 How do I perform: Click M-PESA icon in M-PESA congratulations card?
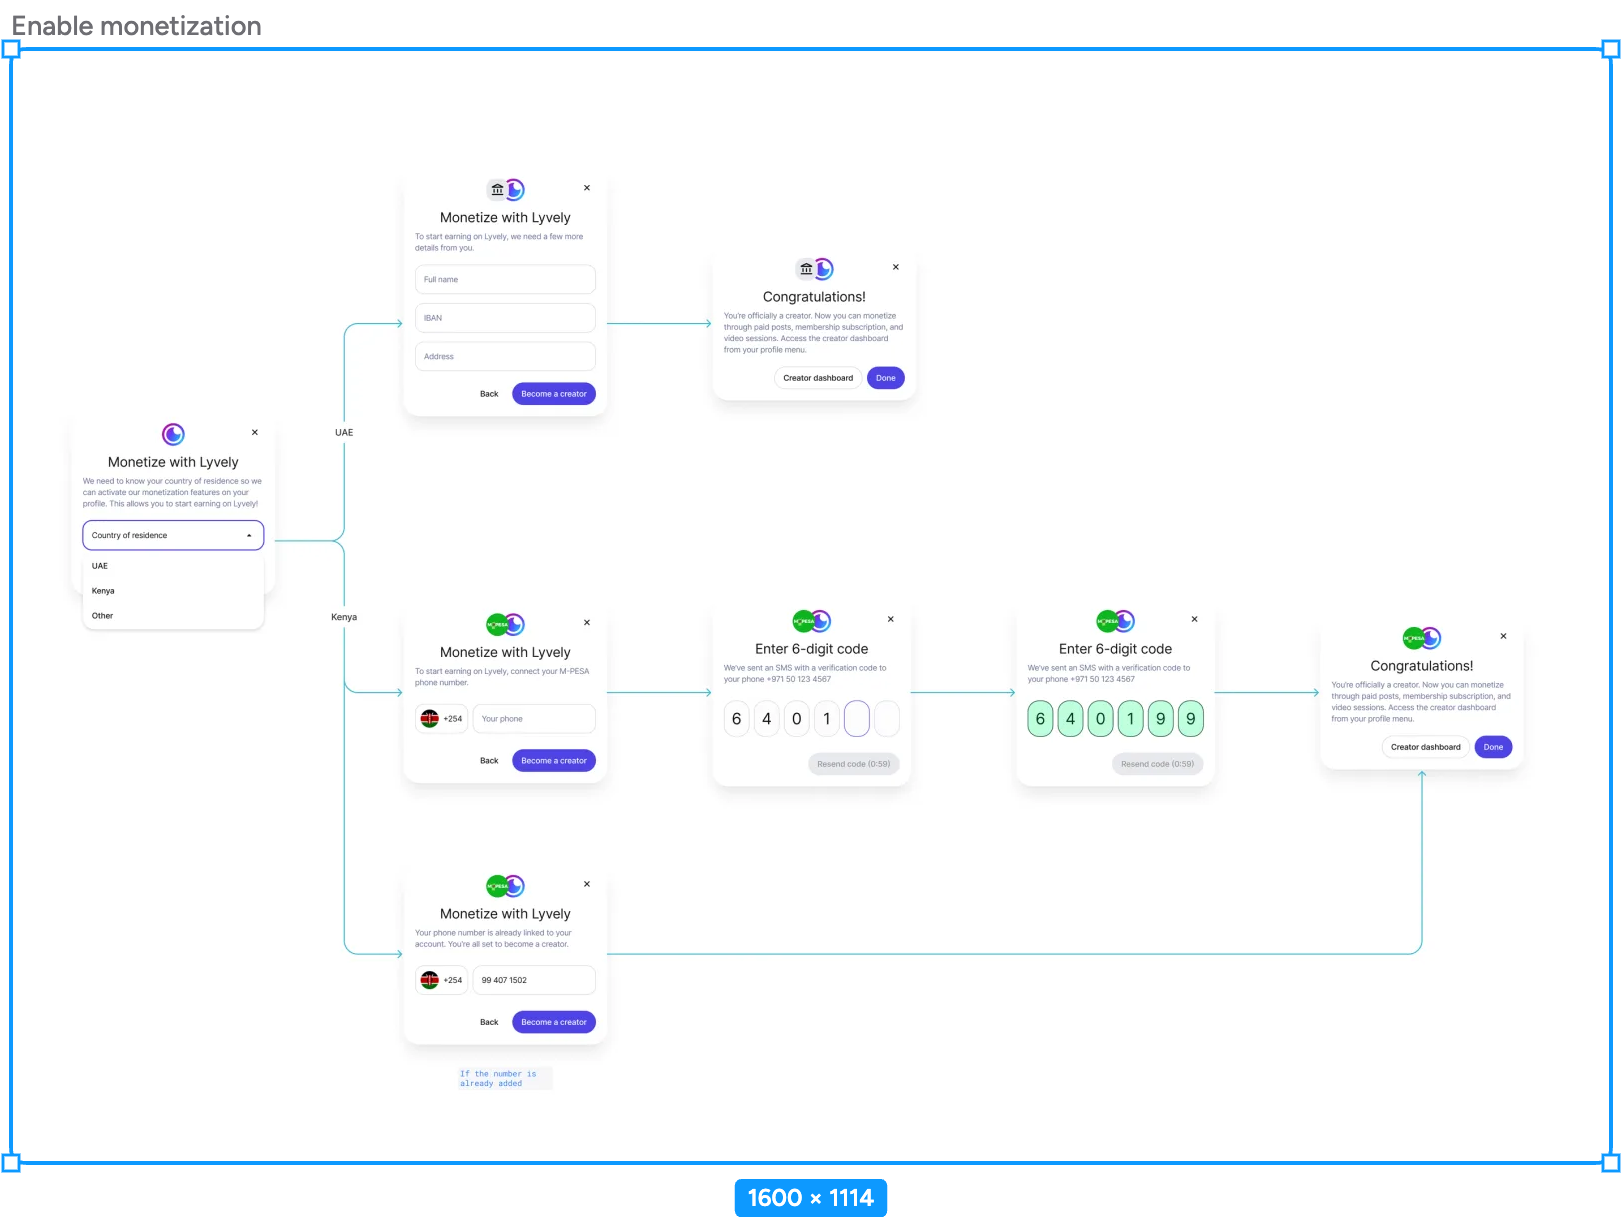[x=1413, y=638]
